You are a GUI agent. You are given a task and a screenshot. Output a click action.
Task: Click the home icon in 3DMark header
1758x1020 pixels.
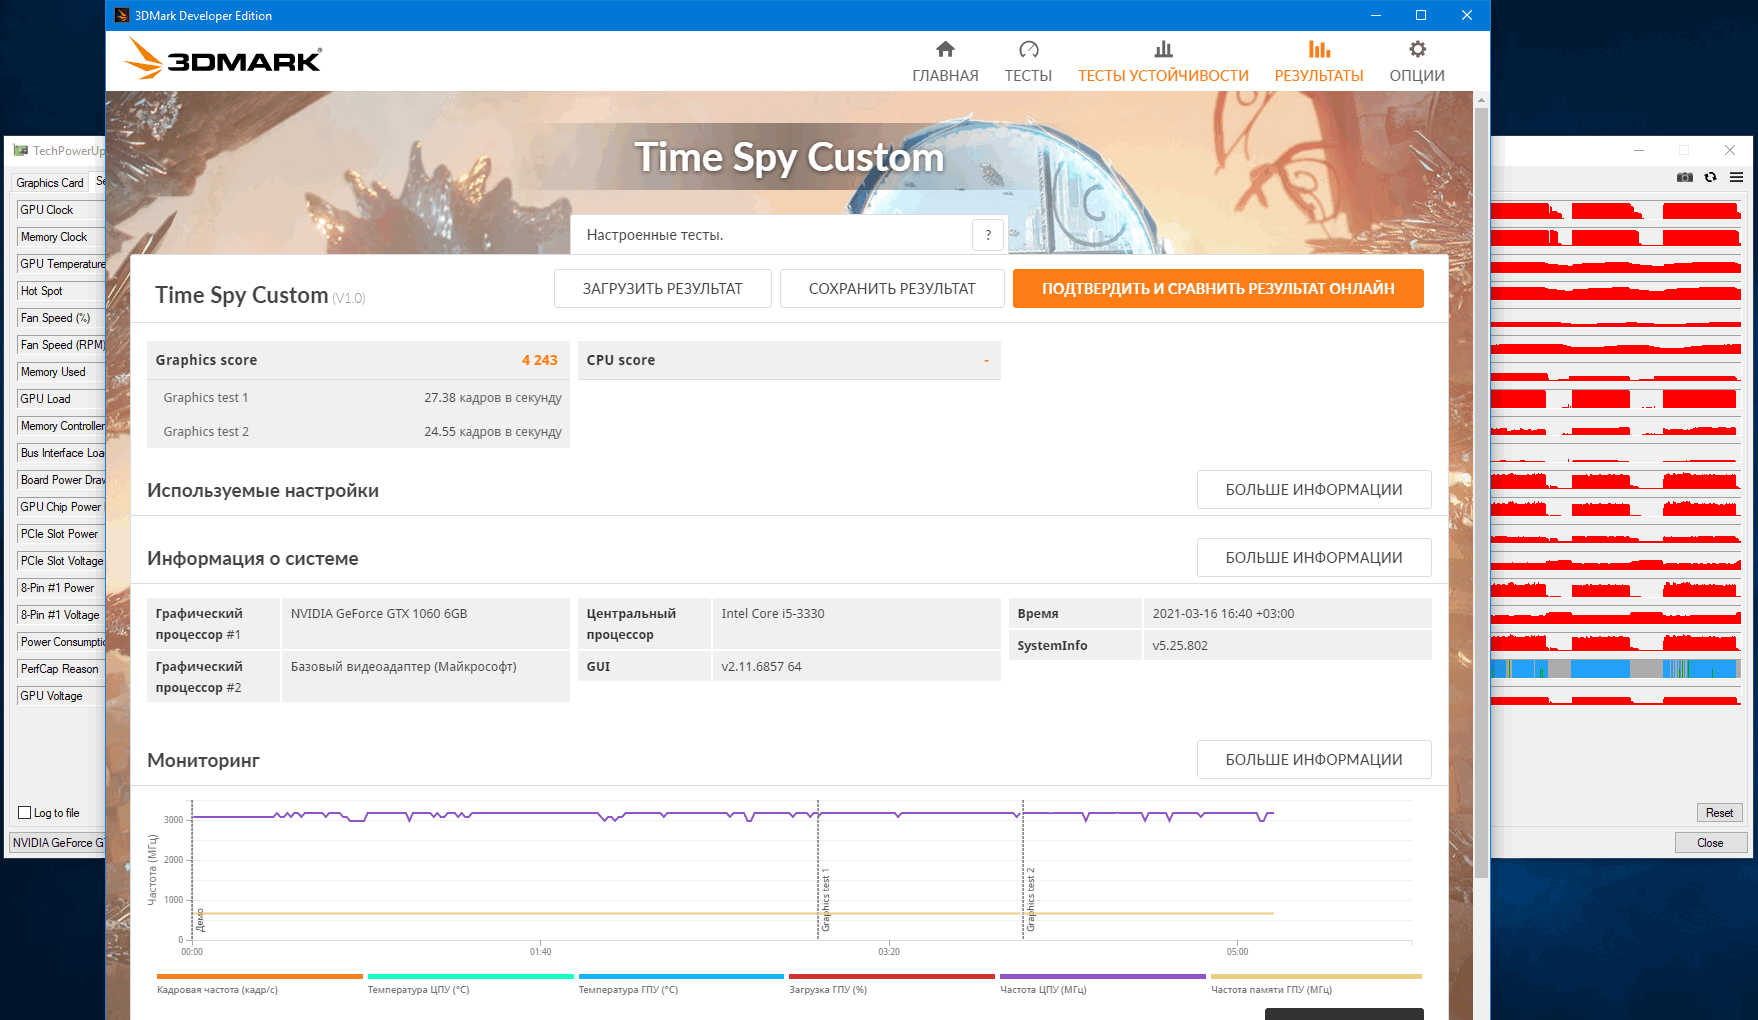click(945, 49)
